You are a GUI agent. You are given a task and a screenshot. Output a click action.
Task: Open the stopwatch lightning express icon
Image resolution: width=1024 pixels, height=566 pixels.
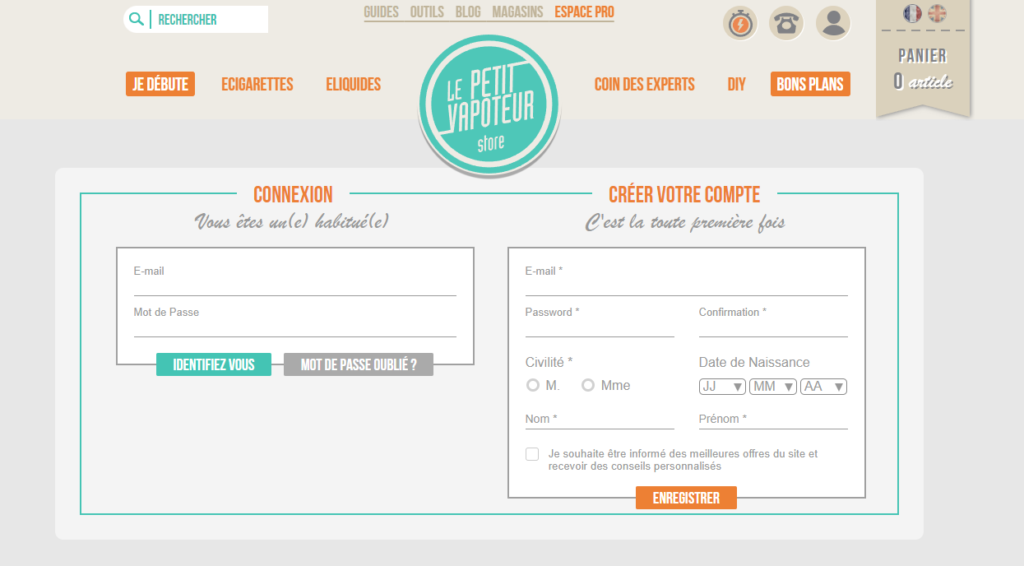(740, 24)
